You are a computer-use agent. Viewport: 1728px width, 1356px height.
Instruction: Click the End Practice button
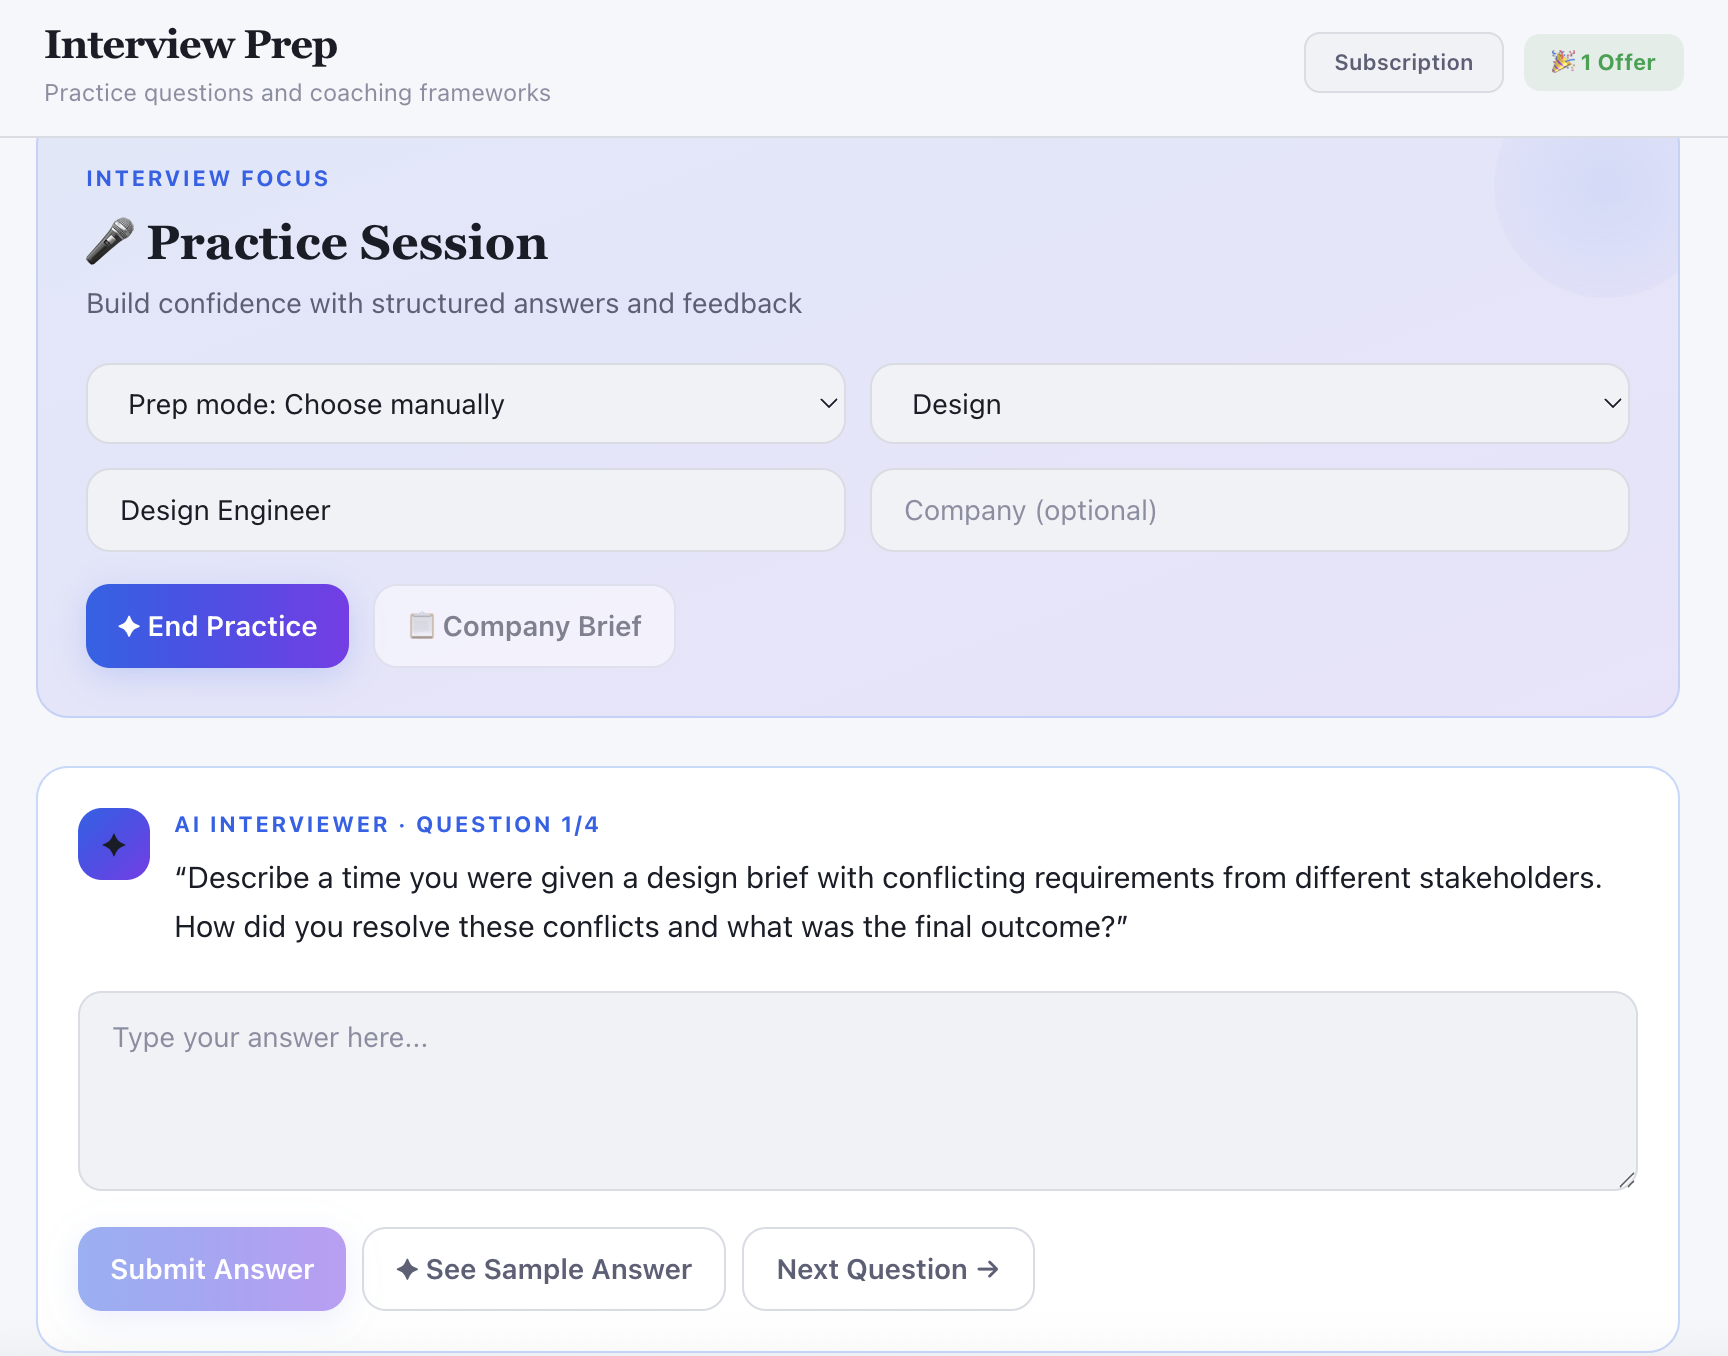pyautogui.click(x=217, y=626)
